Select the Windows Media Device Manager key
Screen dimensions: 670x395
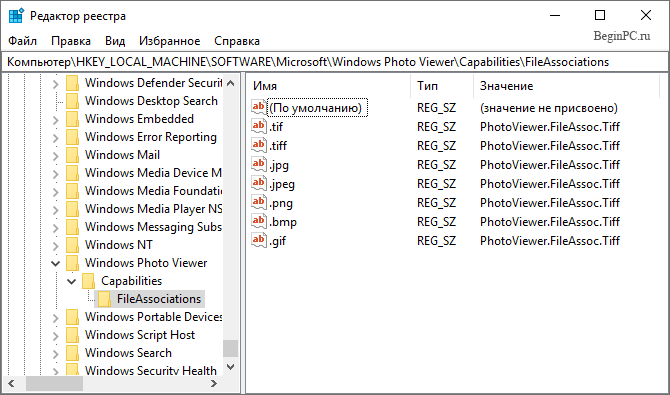[x=153, y=173]
